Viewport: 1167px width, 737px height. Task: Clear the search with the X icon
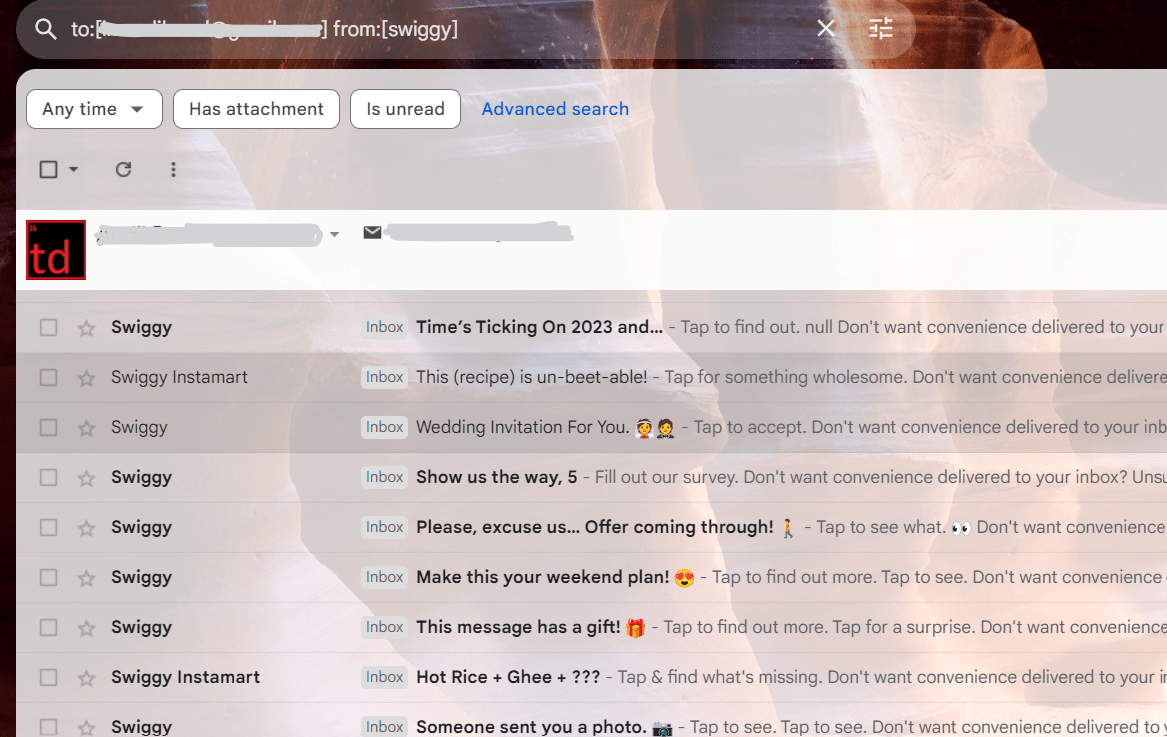tap(825, 28)
